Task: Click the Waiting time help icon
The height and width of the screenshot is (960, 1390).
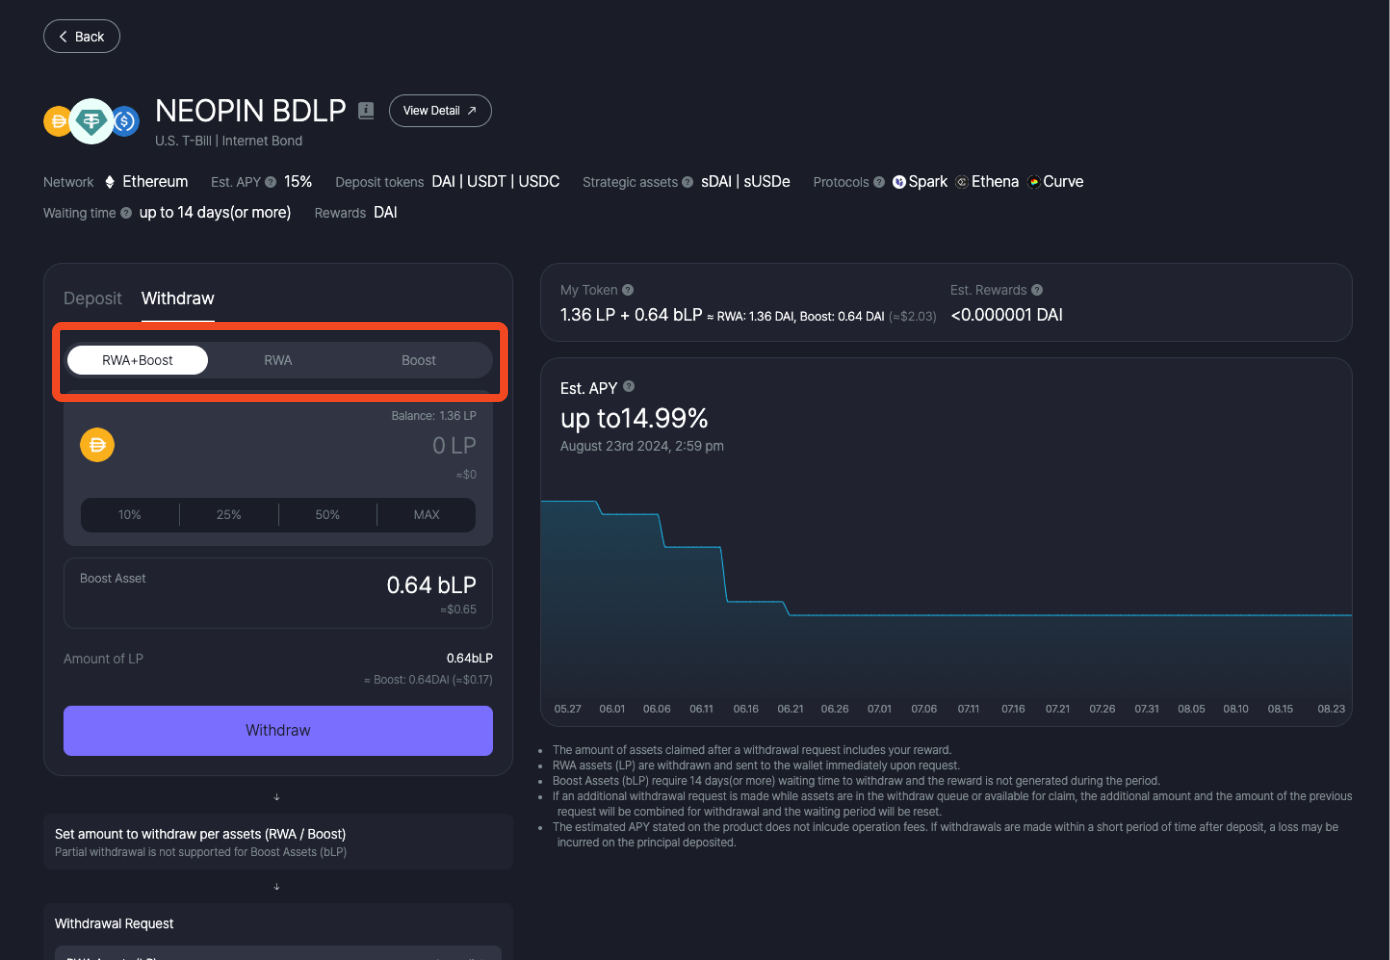Action: click(126, 213)
